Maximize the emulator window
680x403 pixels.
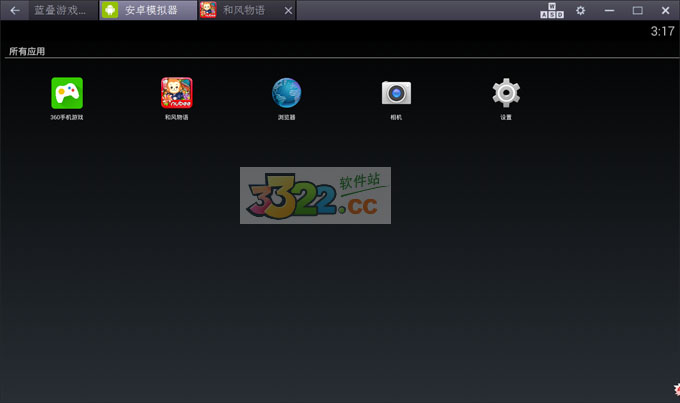coord(638,10)
